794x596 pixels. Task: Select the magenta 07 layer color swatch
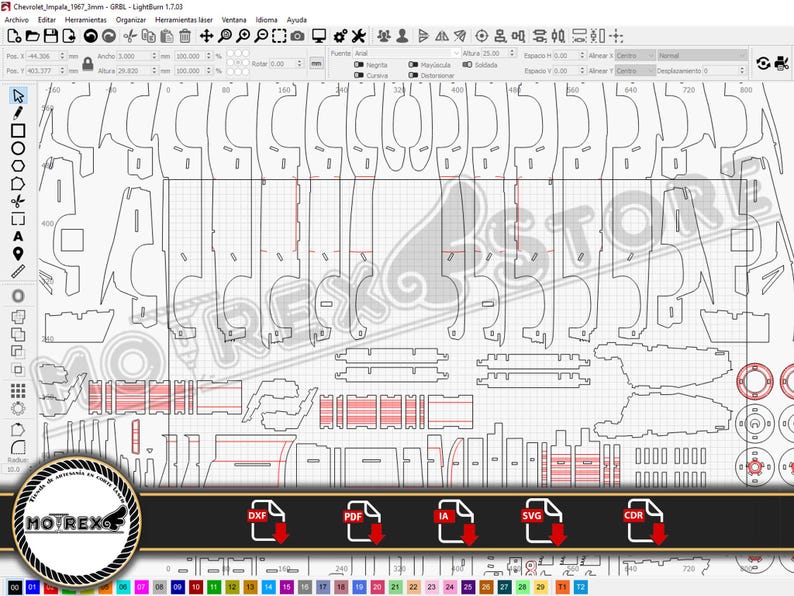pyautogui.click(x=141, y=587)
